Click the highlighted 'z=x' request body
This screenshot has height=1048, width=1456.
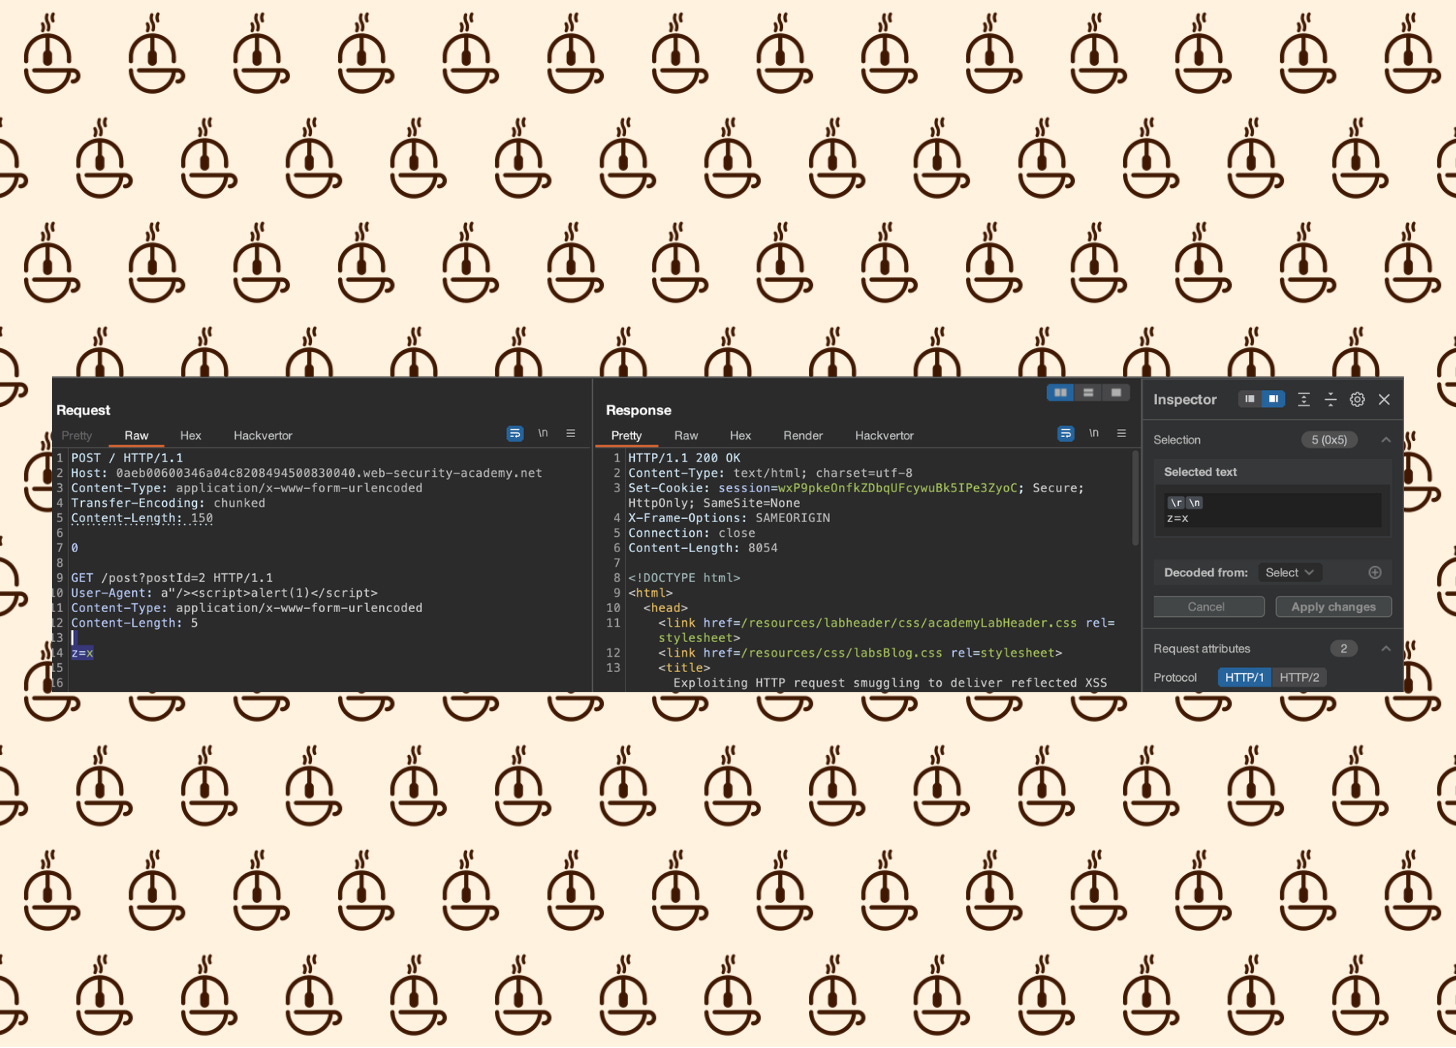82,653
